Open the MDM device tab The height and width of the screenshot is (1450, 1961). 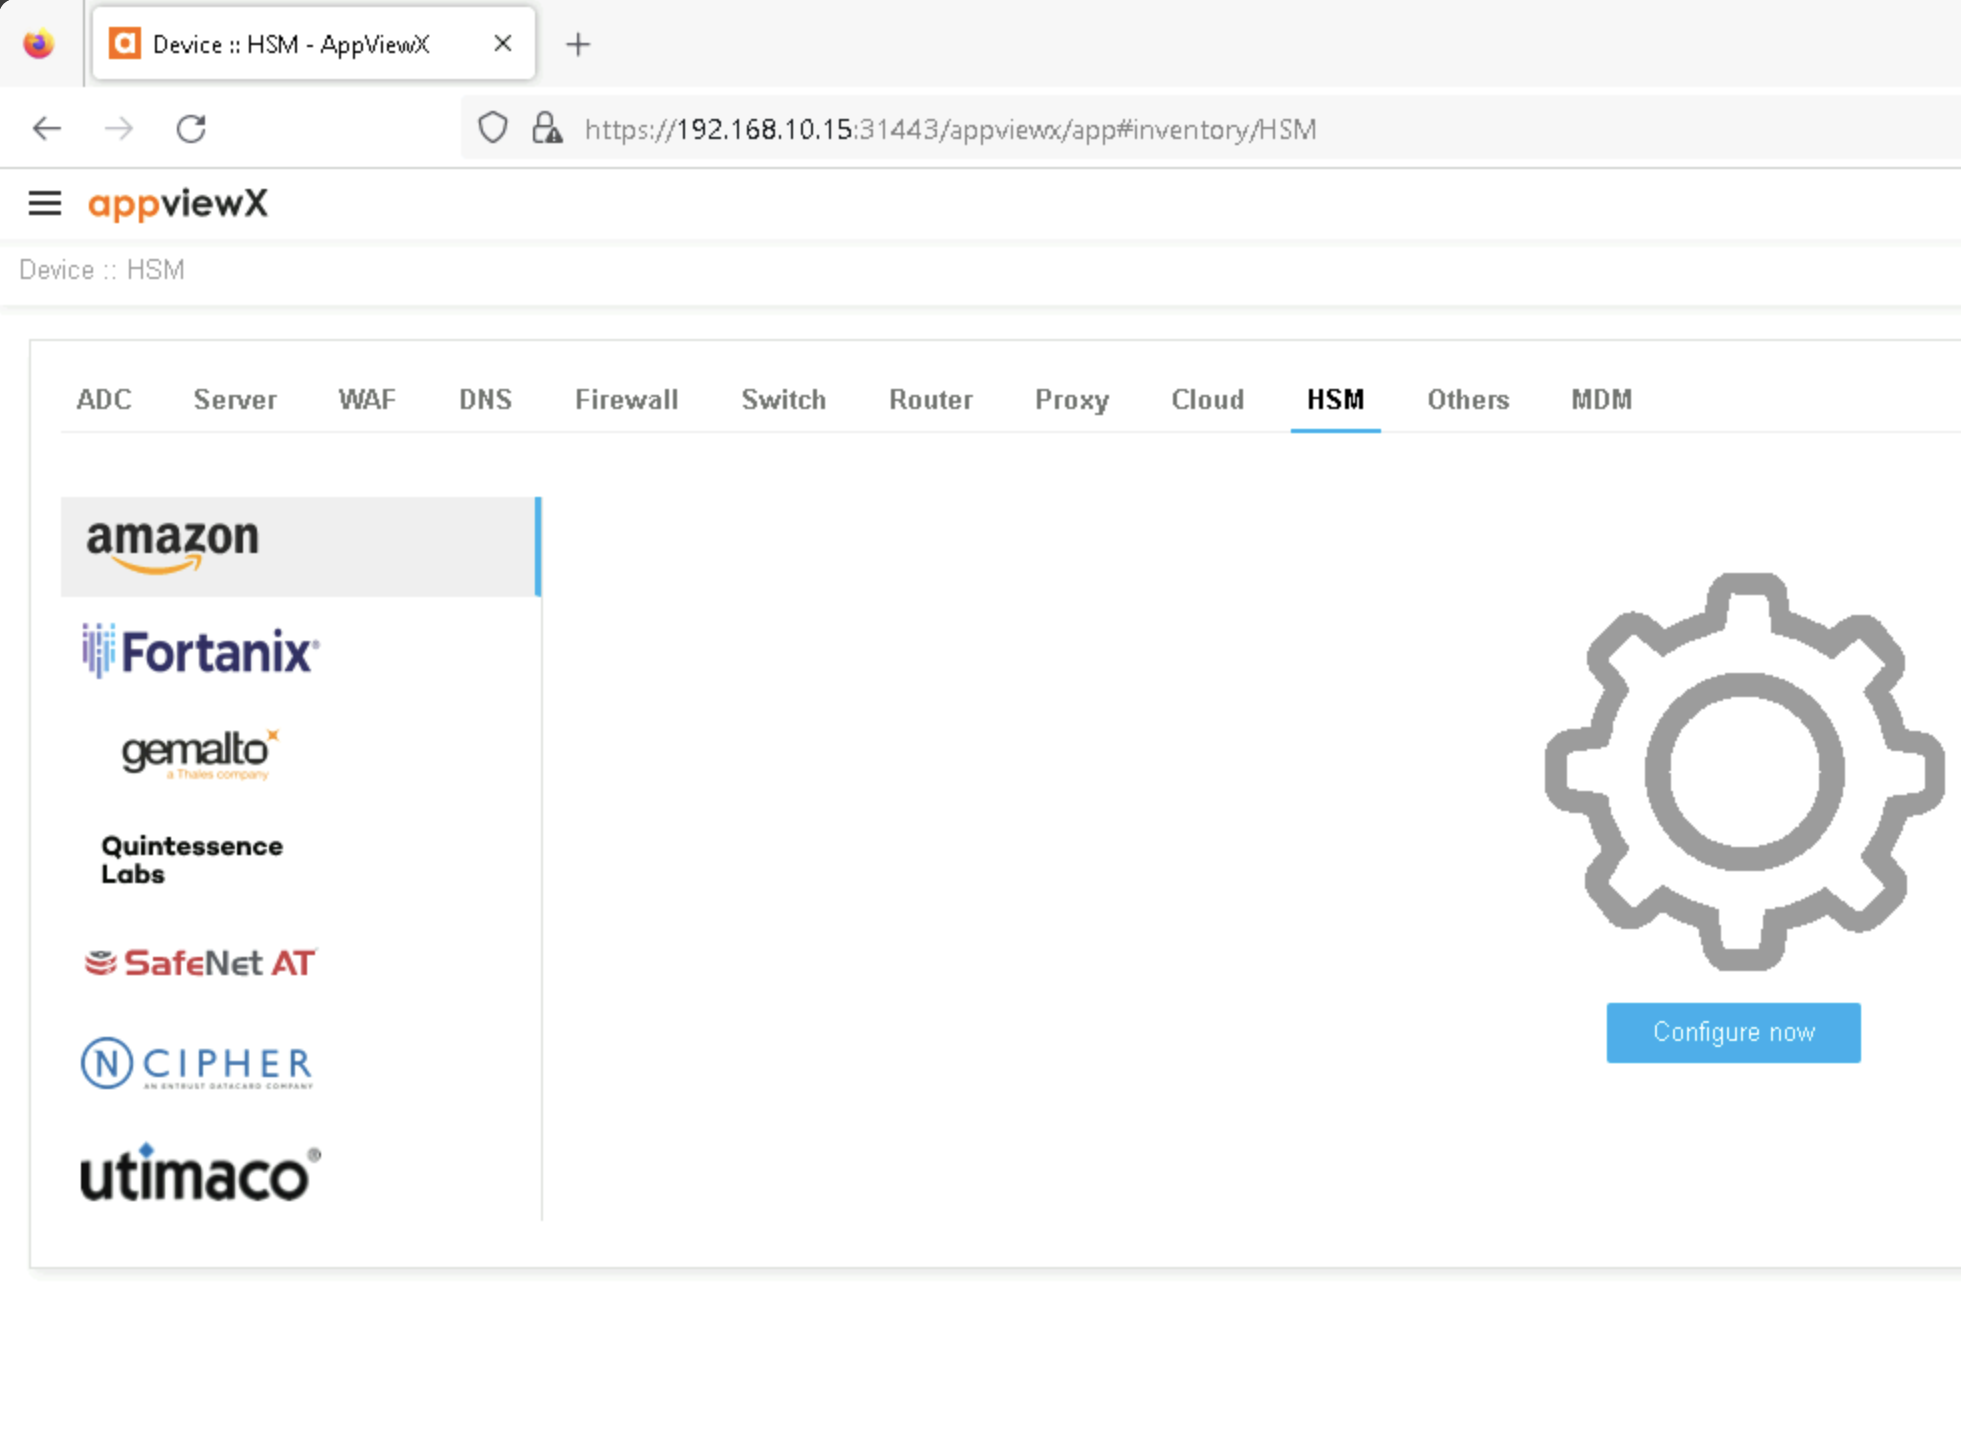click(1600, 400)
